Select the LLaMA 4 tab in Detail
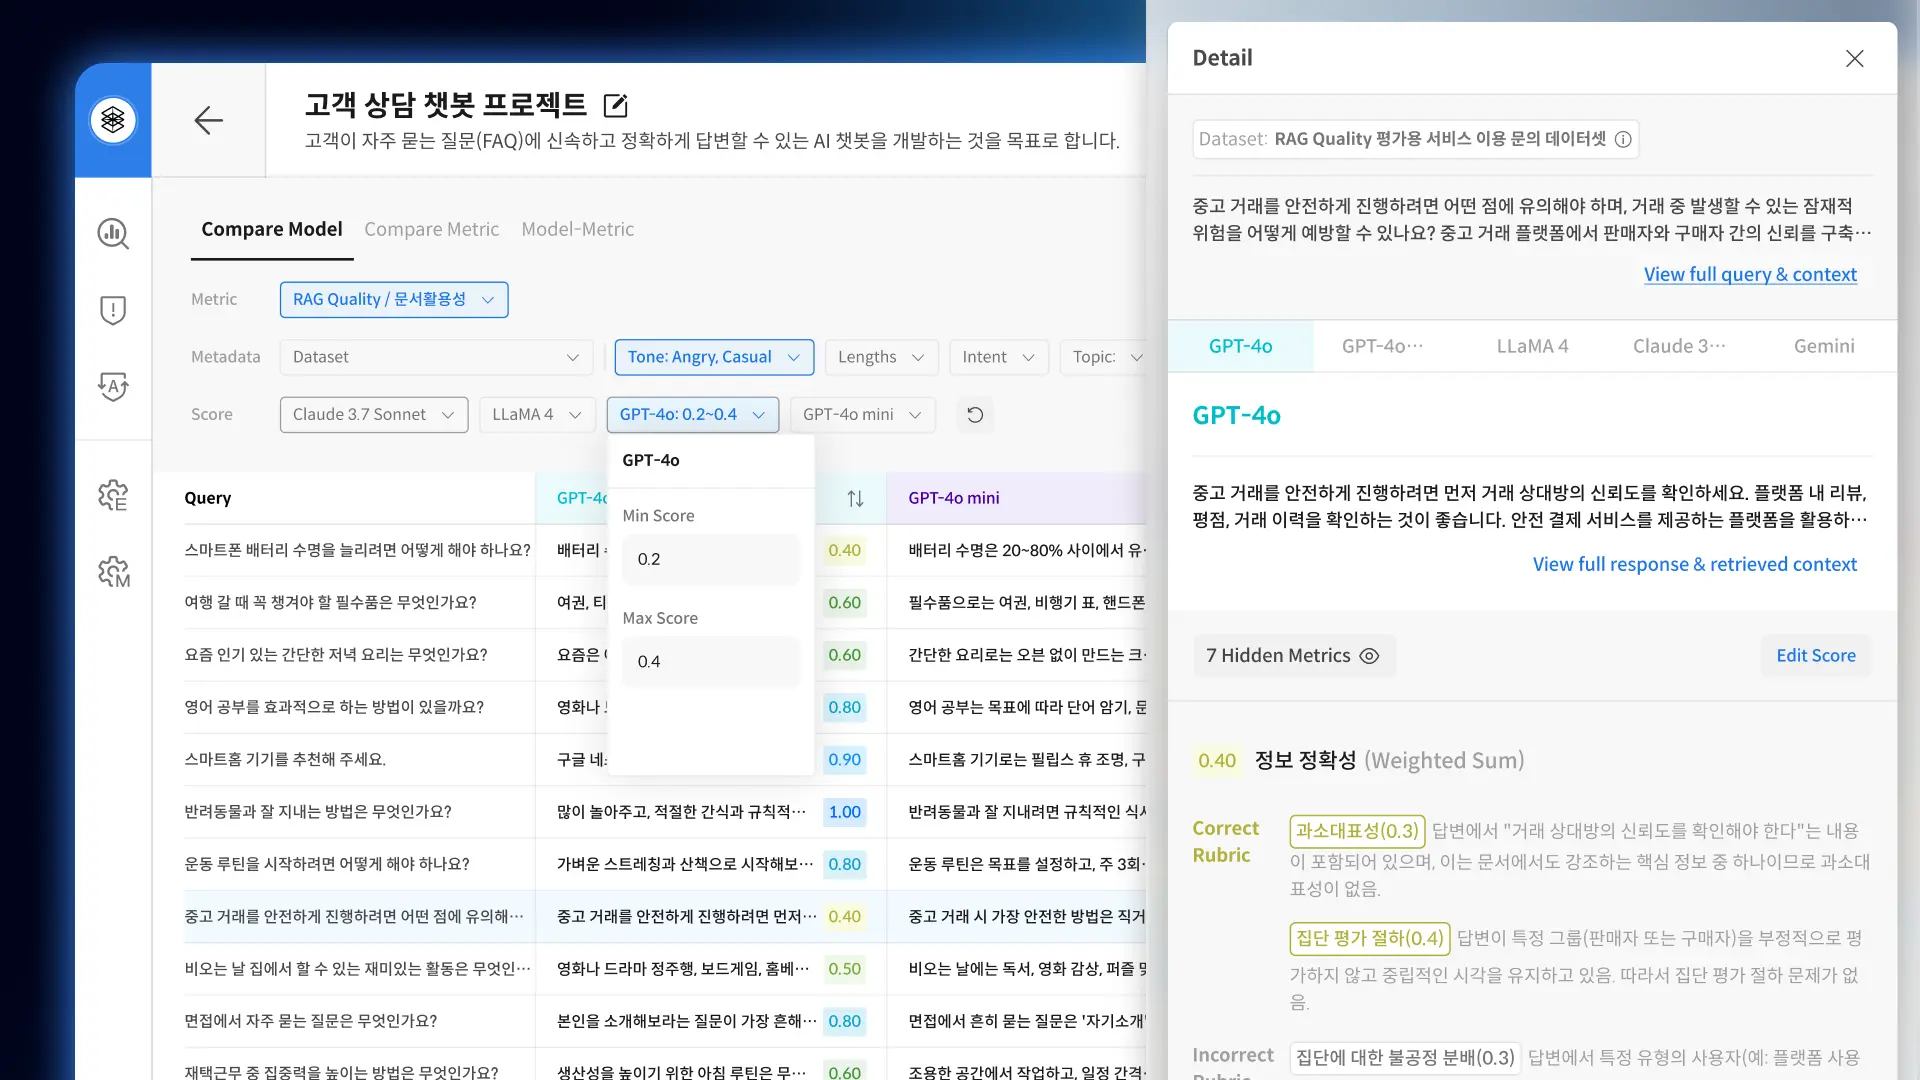This screenshot has height=1080, width=1920. [1532, 346]
